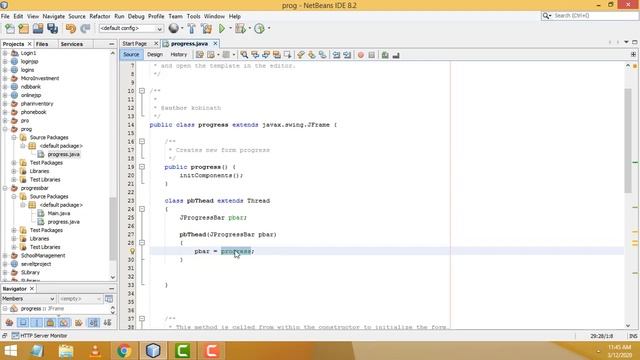The height and width of the screenshot is (360, 640).
Task: Switch to the Files tab
Action: 42,44
